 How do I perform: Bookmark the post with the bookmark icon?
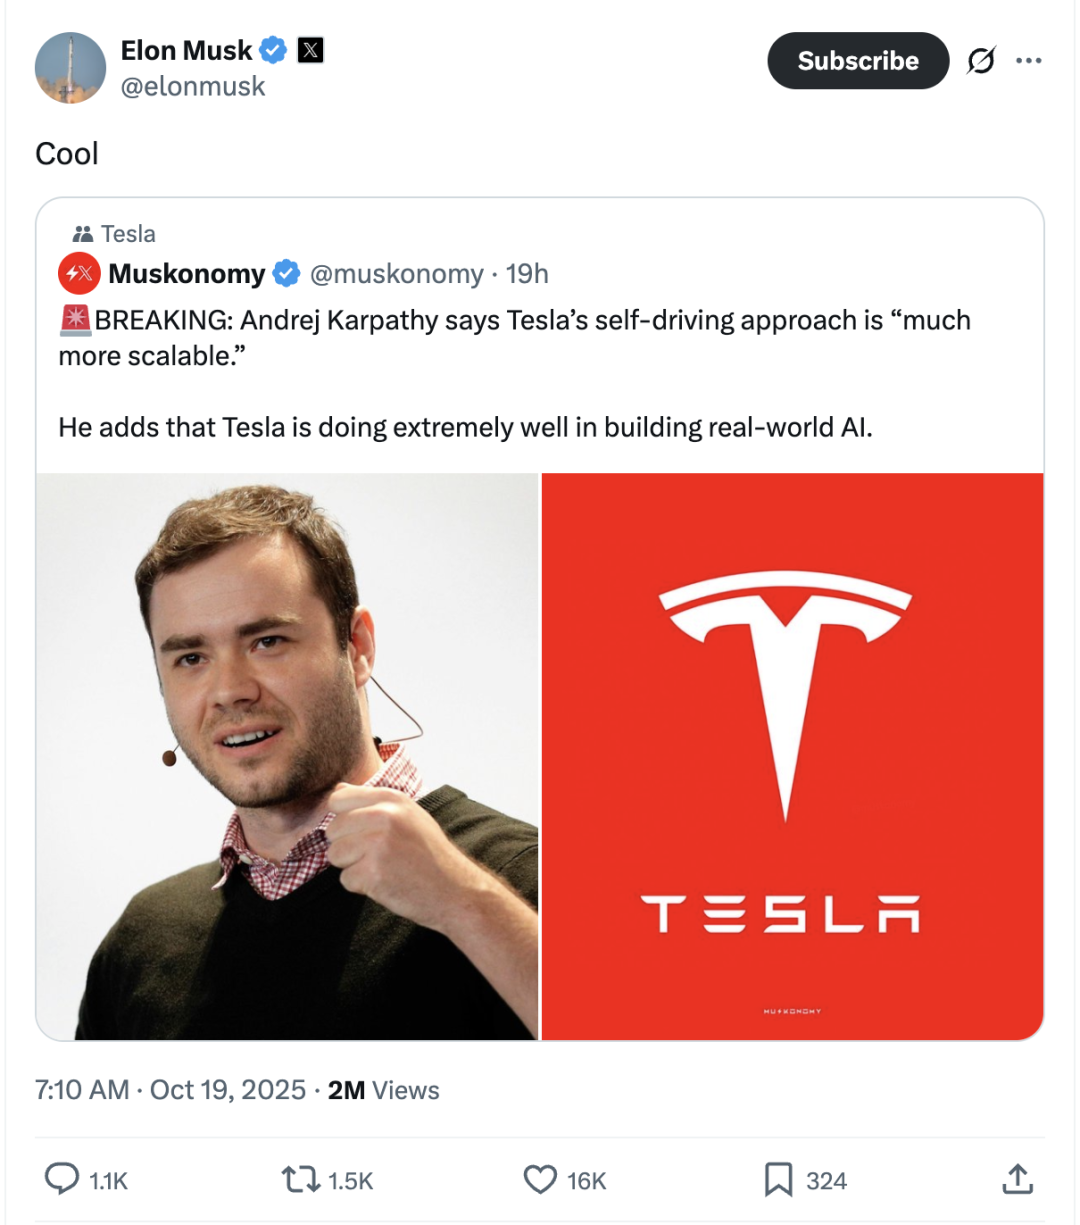click(778, 1180)
